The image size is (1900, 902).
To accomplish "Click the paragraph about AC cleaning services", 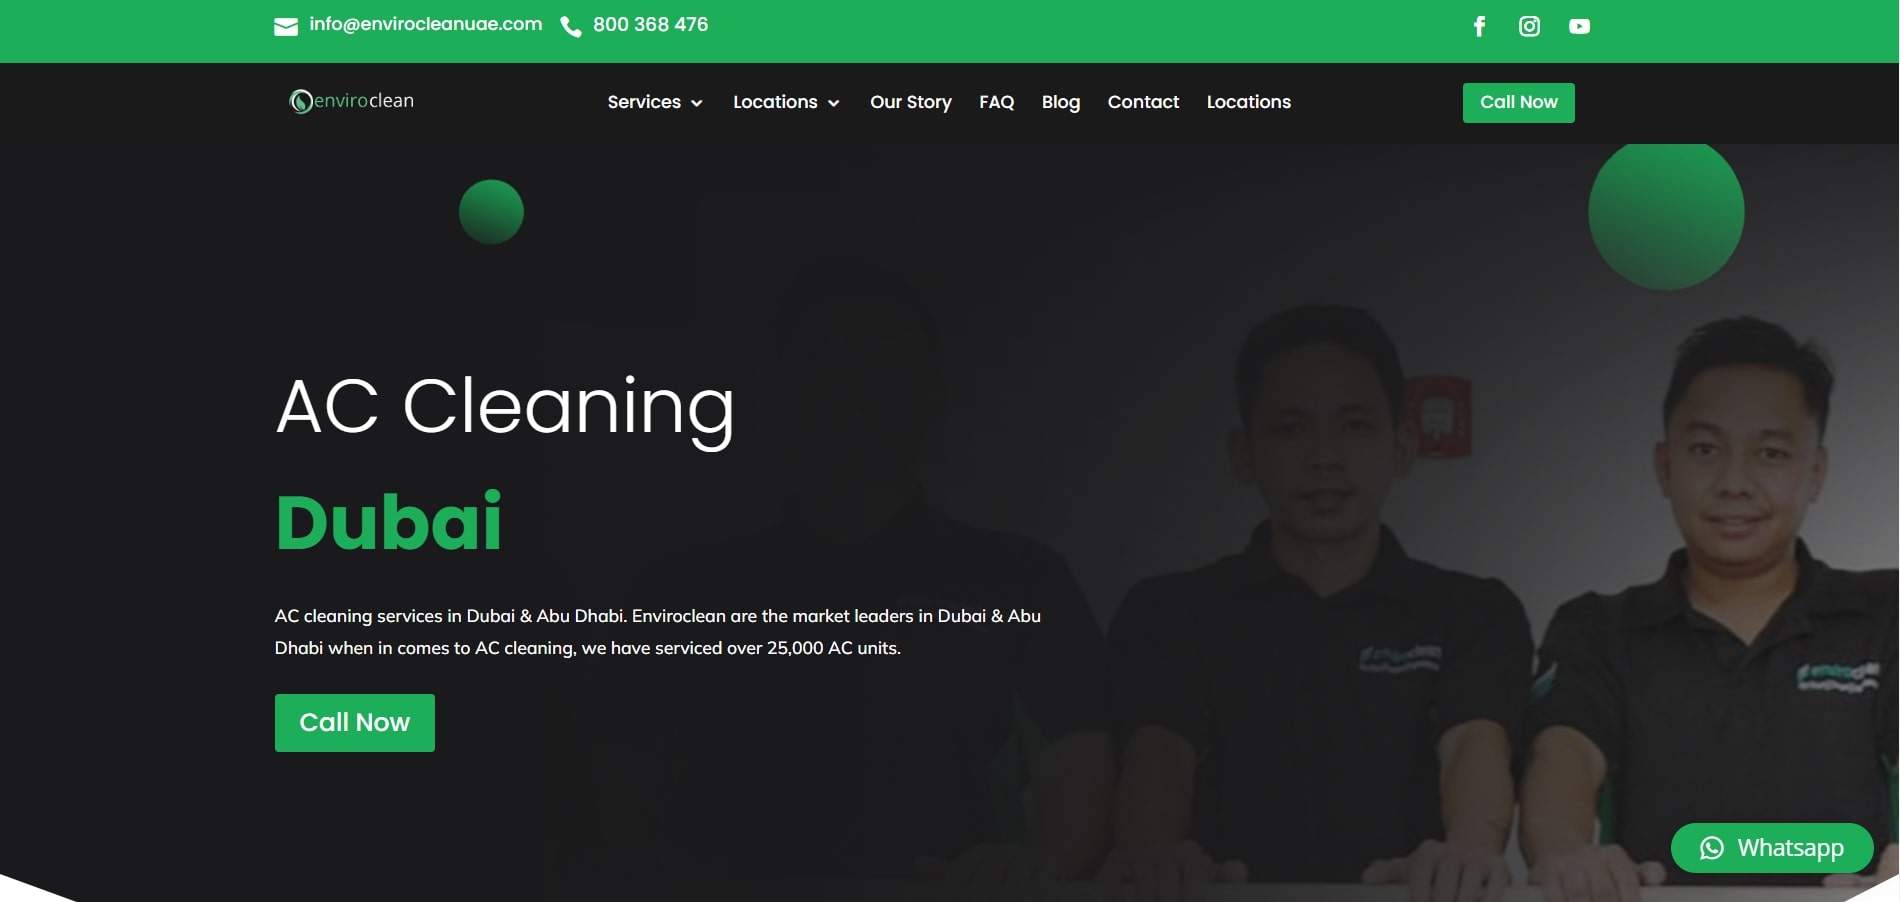I will point(658,632).
